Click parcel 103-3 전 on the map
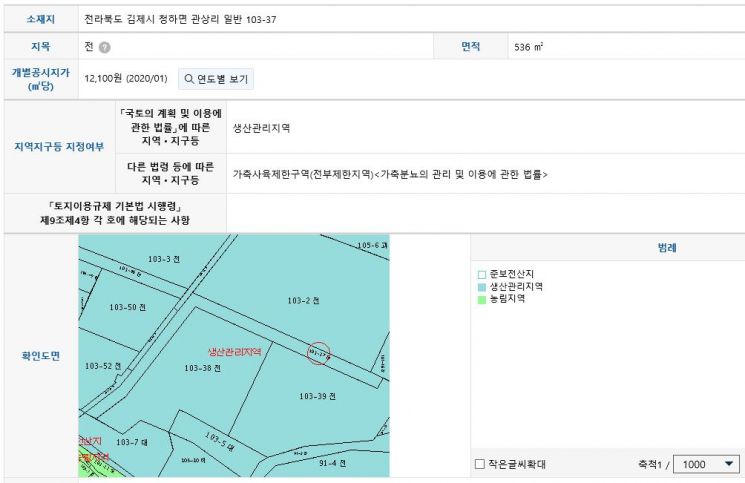The height and width of the screenshot is (483, 745). [x=164, y=259]
